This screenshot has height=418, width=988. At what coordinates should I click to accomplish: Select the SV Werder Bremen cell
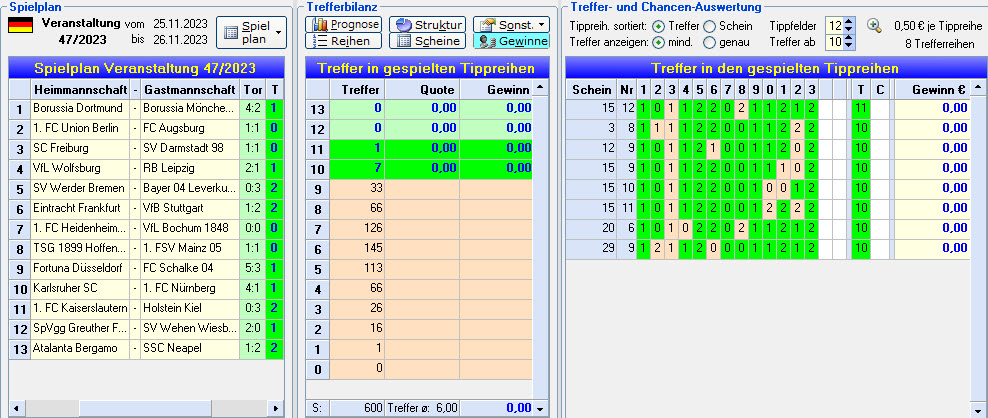coord(81,188)
